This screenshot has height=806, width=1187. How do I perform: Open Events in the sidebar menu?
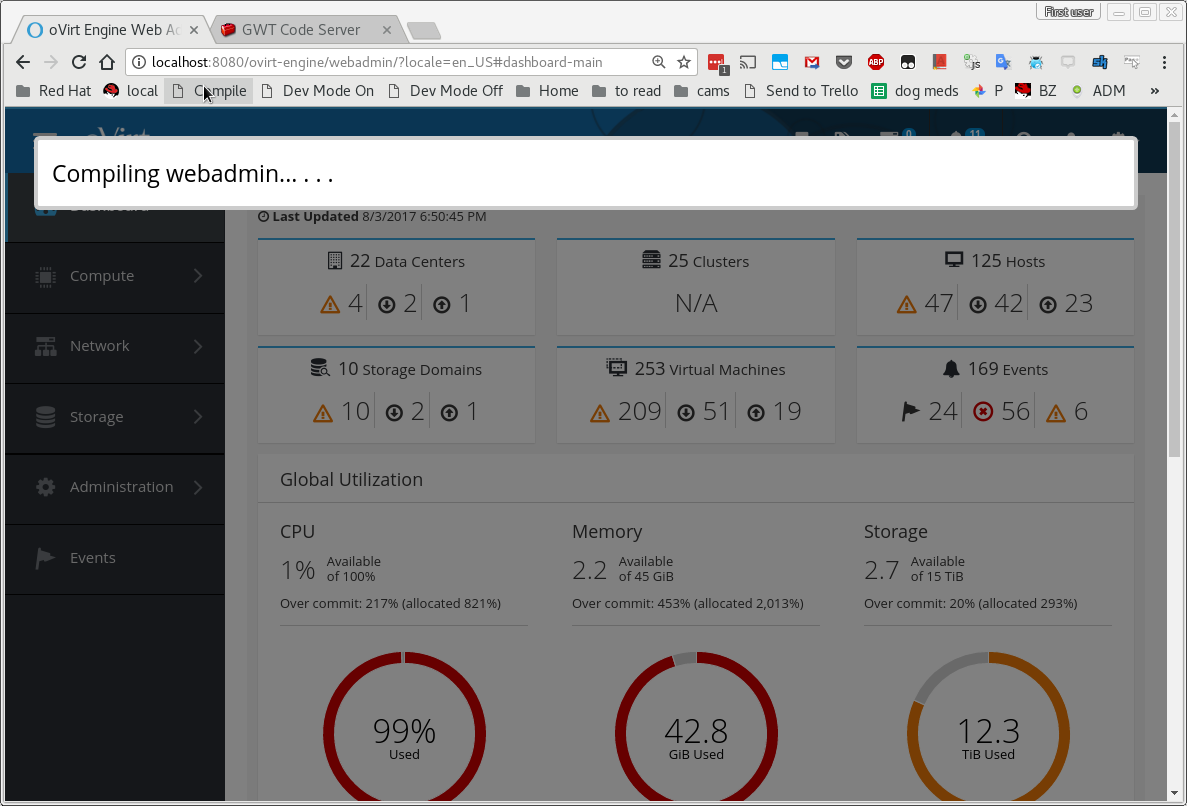click(92, 558)
